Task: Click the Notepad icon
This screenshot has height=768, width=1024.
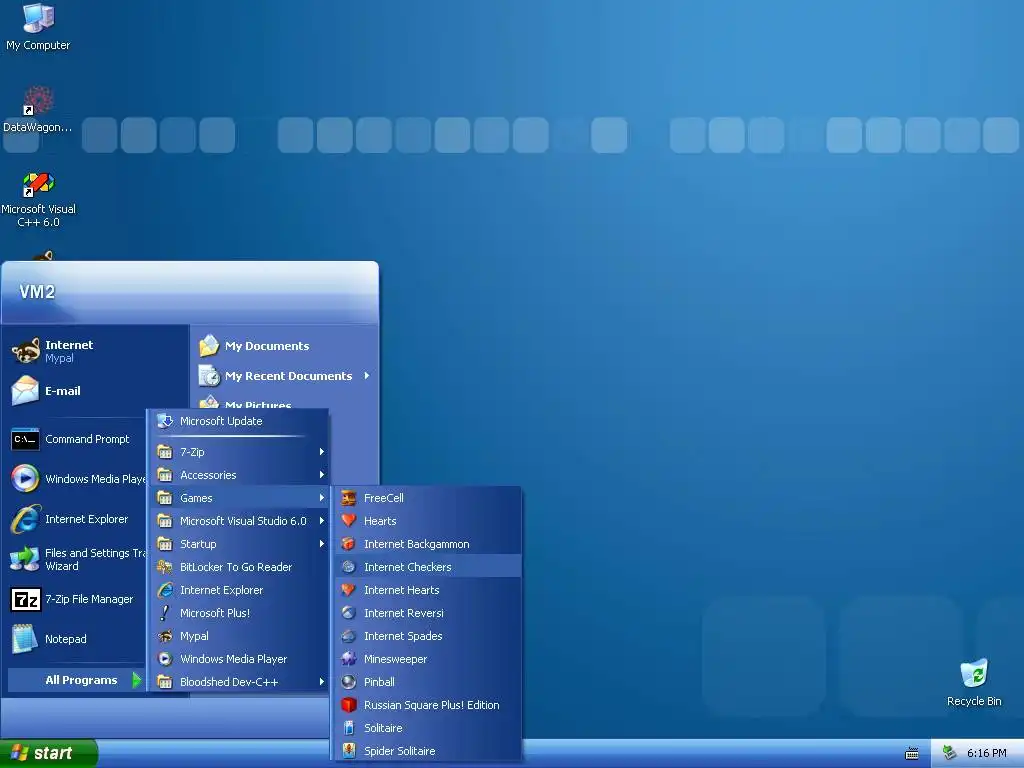Action: (25, 639)
